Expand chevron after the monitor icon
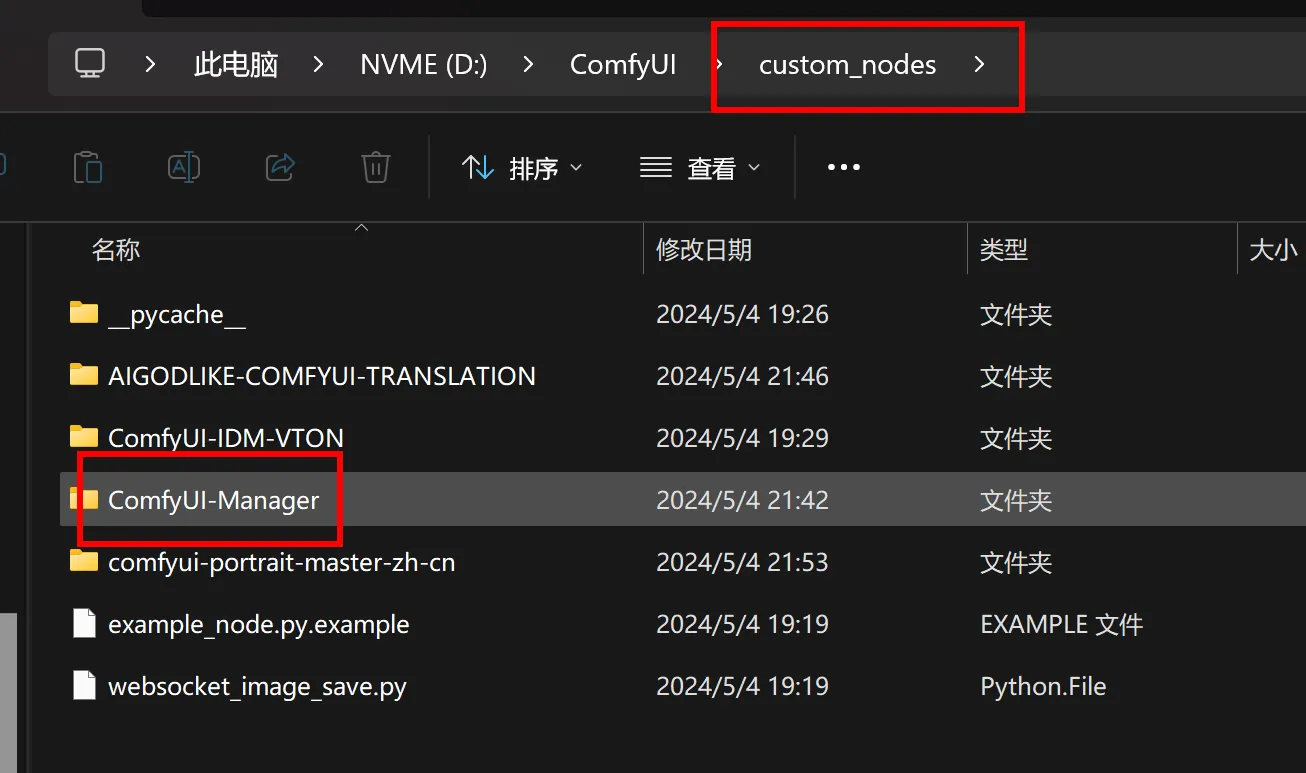1306x773 pixels. pos(150,65)
